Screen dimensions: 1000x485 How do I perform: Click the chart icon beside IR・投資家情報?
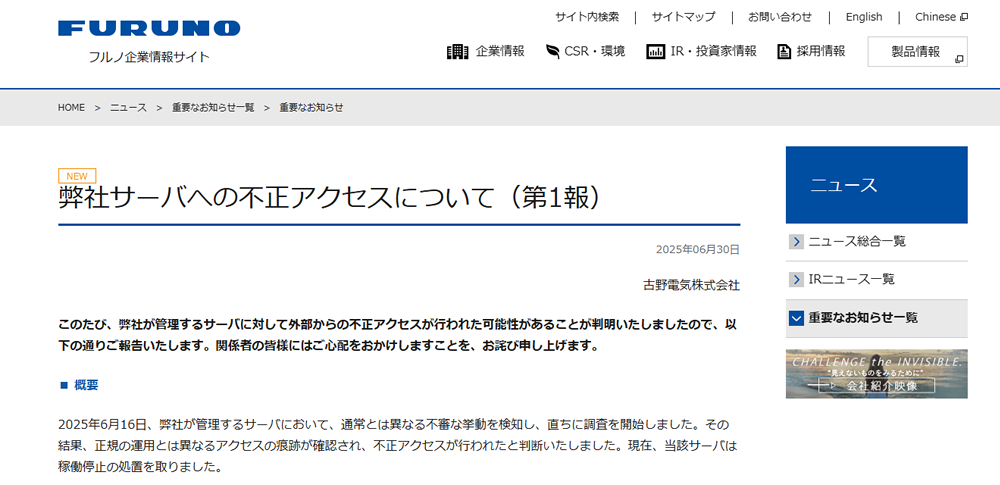pyautogui.click(x=656, y=52)
